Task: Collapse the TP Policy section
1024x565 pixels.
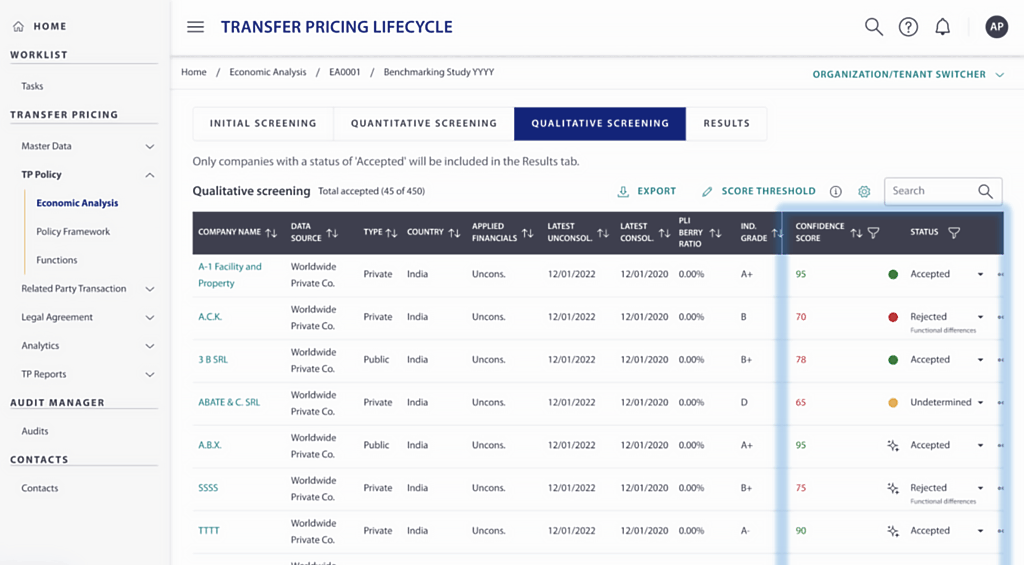Action: point(149,175)
